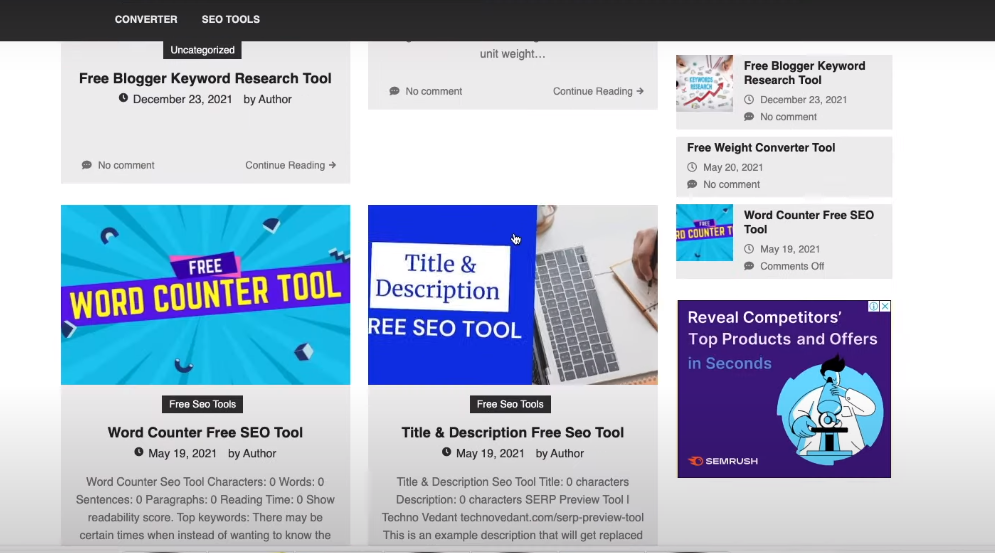Screen dimensions: 995x553
Task: Open the Semrush 'Reveal Competitors' ad banner
Action: (x=784, y=389)
